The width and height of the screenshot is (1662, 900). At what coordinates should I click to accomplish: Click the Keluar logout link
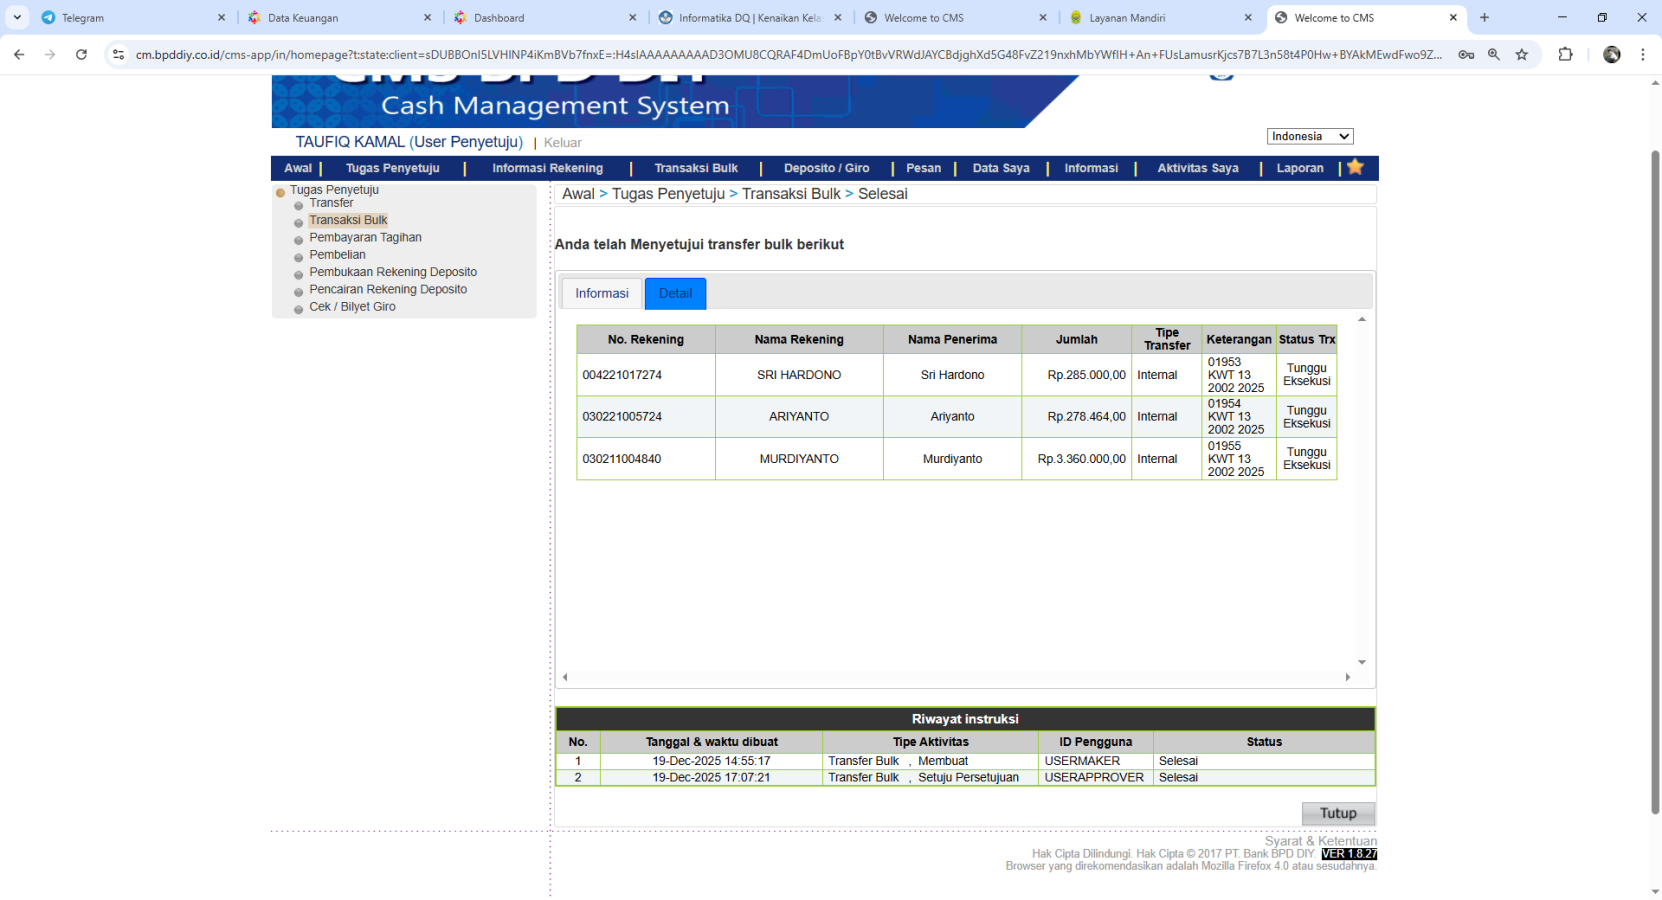(562, 143)
